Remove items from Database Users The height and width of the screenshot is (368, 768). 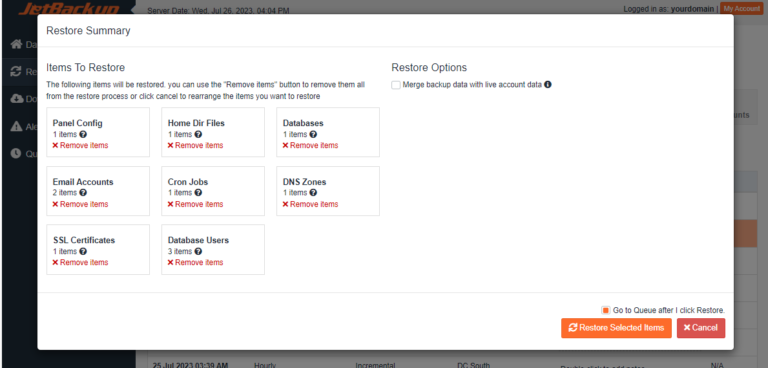tap(195, 263)
